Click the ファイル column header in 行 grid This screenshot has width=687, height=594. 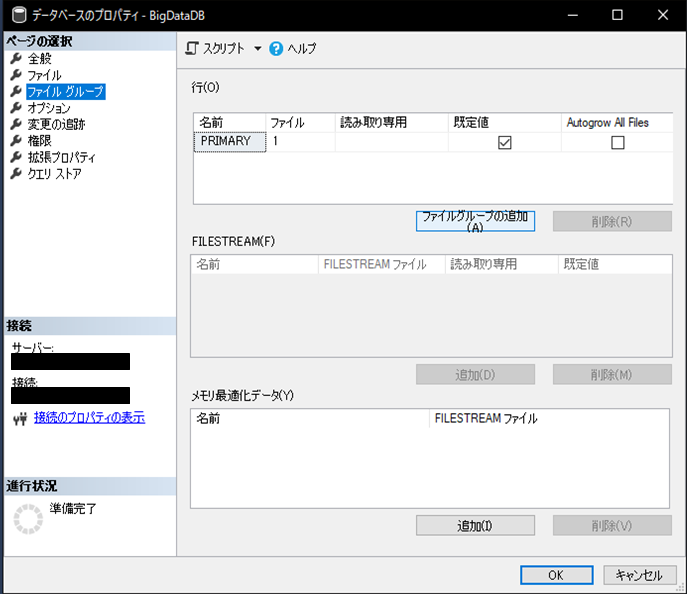(301, 122)
